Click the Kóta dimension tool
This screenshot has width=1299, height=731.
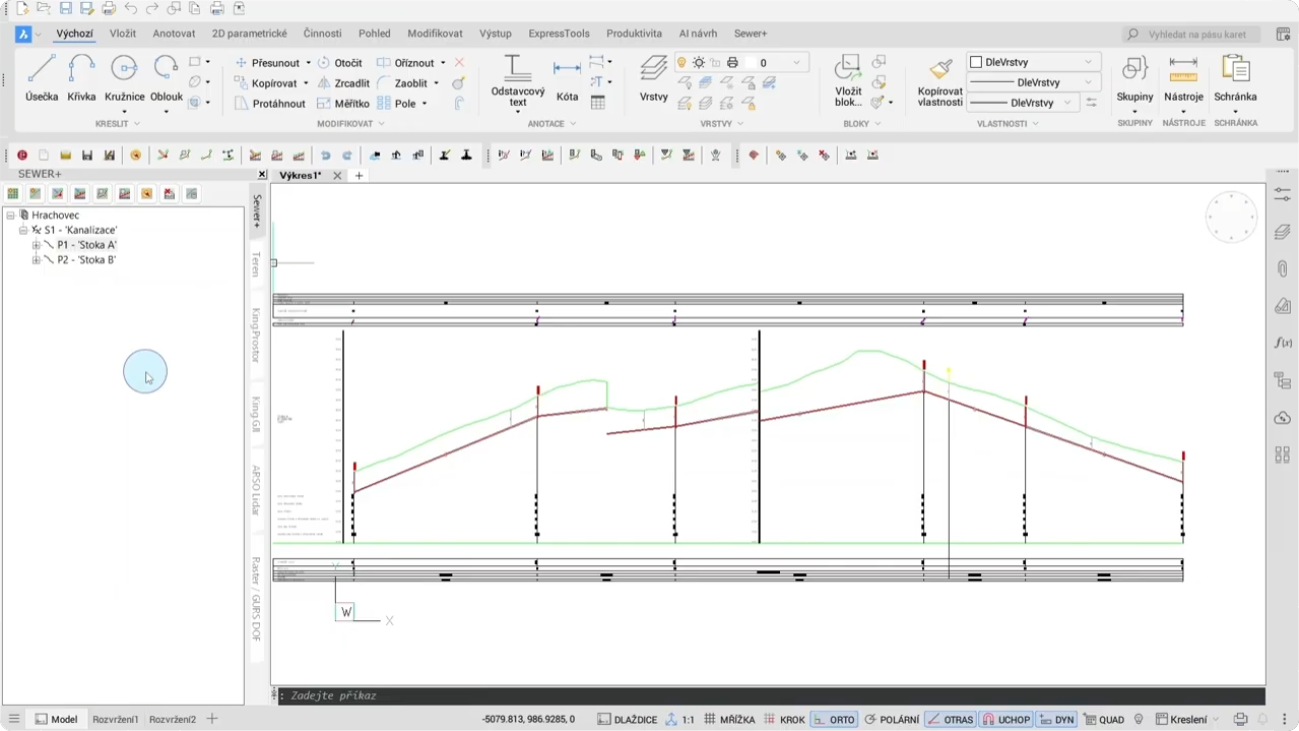(567, 78)
